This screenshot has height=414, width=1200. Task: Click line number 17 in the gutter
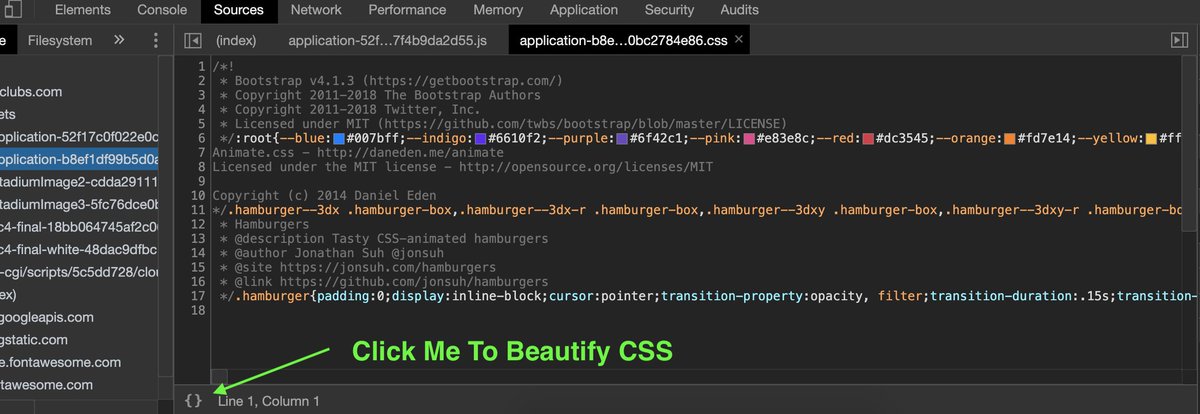pos(198,297)
